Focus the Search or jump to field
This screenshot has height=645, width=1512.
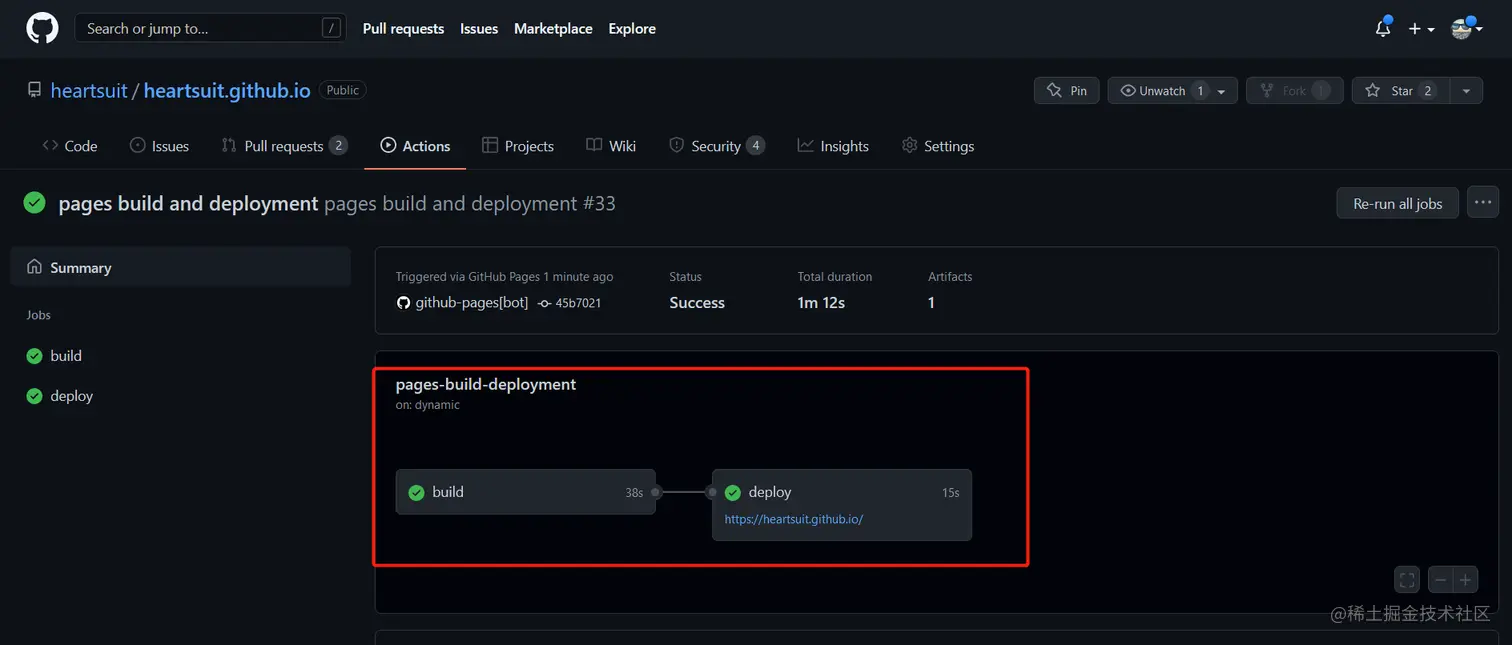coord(210,28)
